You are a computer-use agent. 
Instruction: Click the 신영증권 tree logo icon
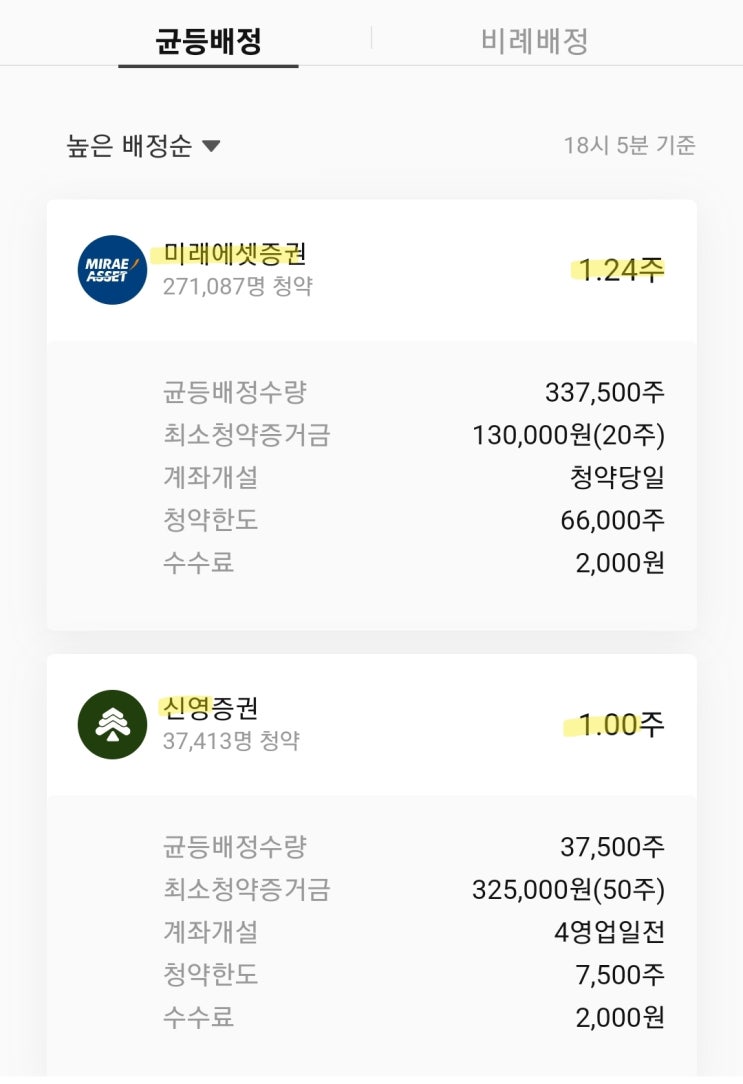pyautogui.click(x=112, y=724)
